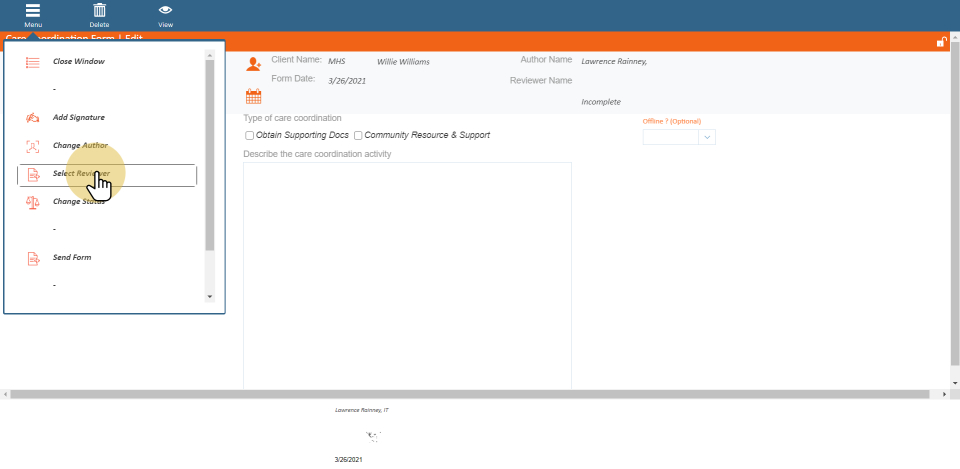
Task: Click the Delete trash icon
Action: (x=99, y=11)
